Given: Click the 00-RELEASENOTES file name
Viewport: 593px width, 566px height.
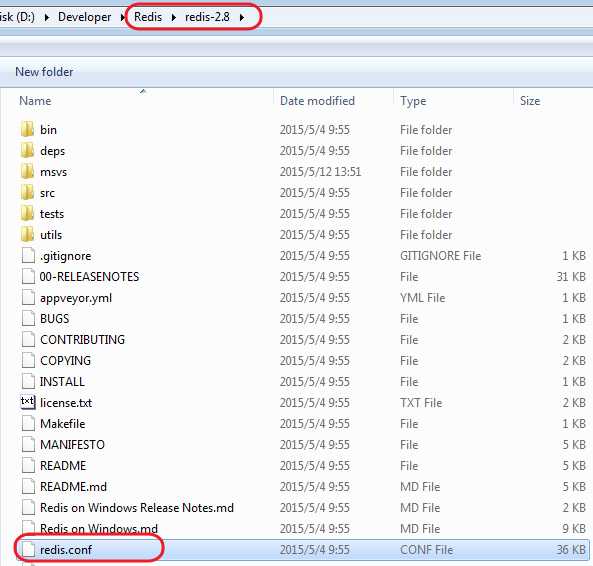Looking at the screenshot, I should click(89, 277).
